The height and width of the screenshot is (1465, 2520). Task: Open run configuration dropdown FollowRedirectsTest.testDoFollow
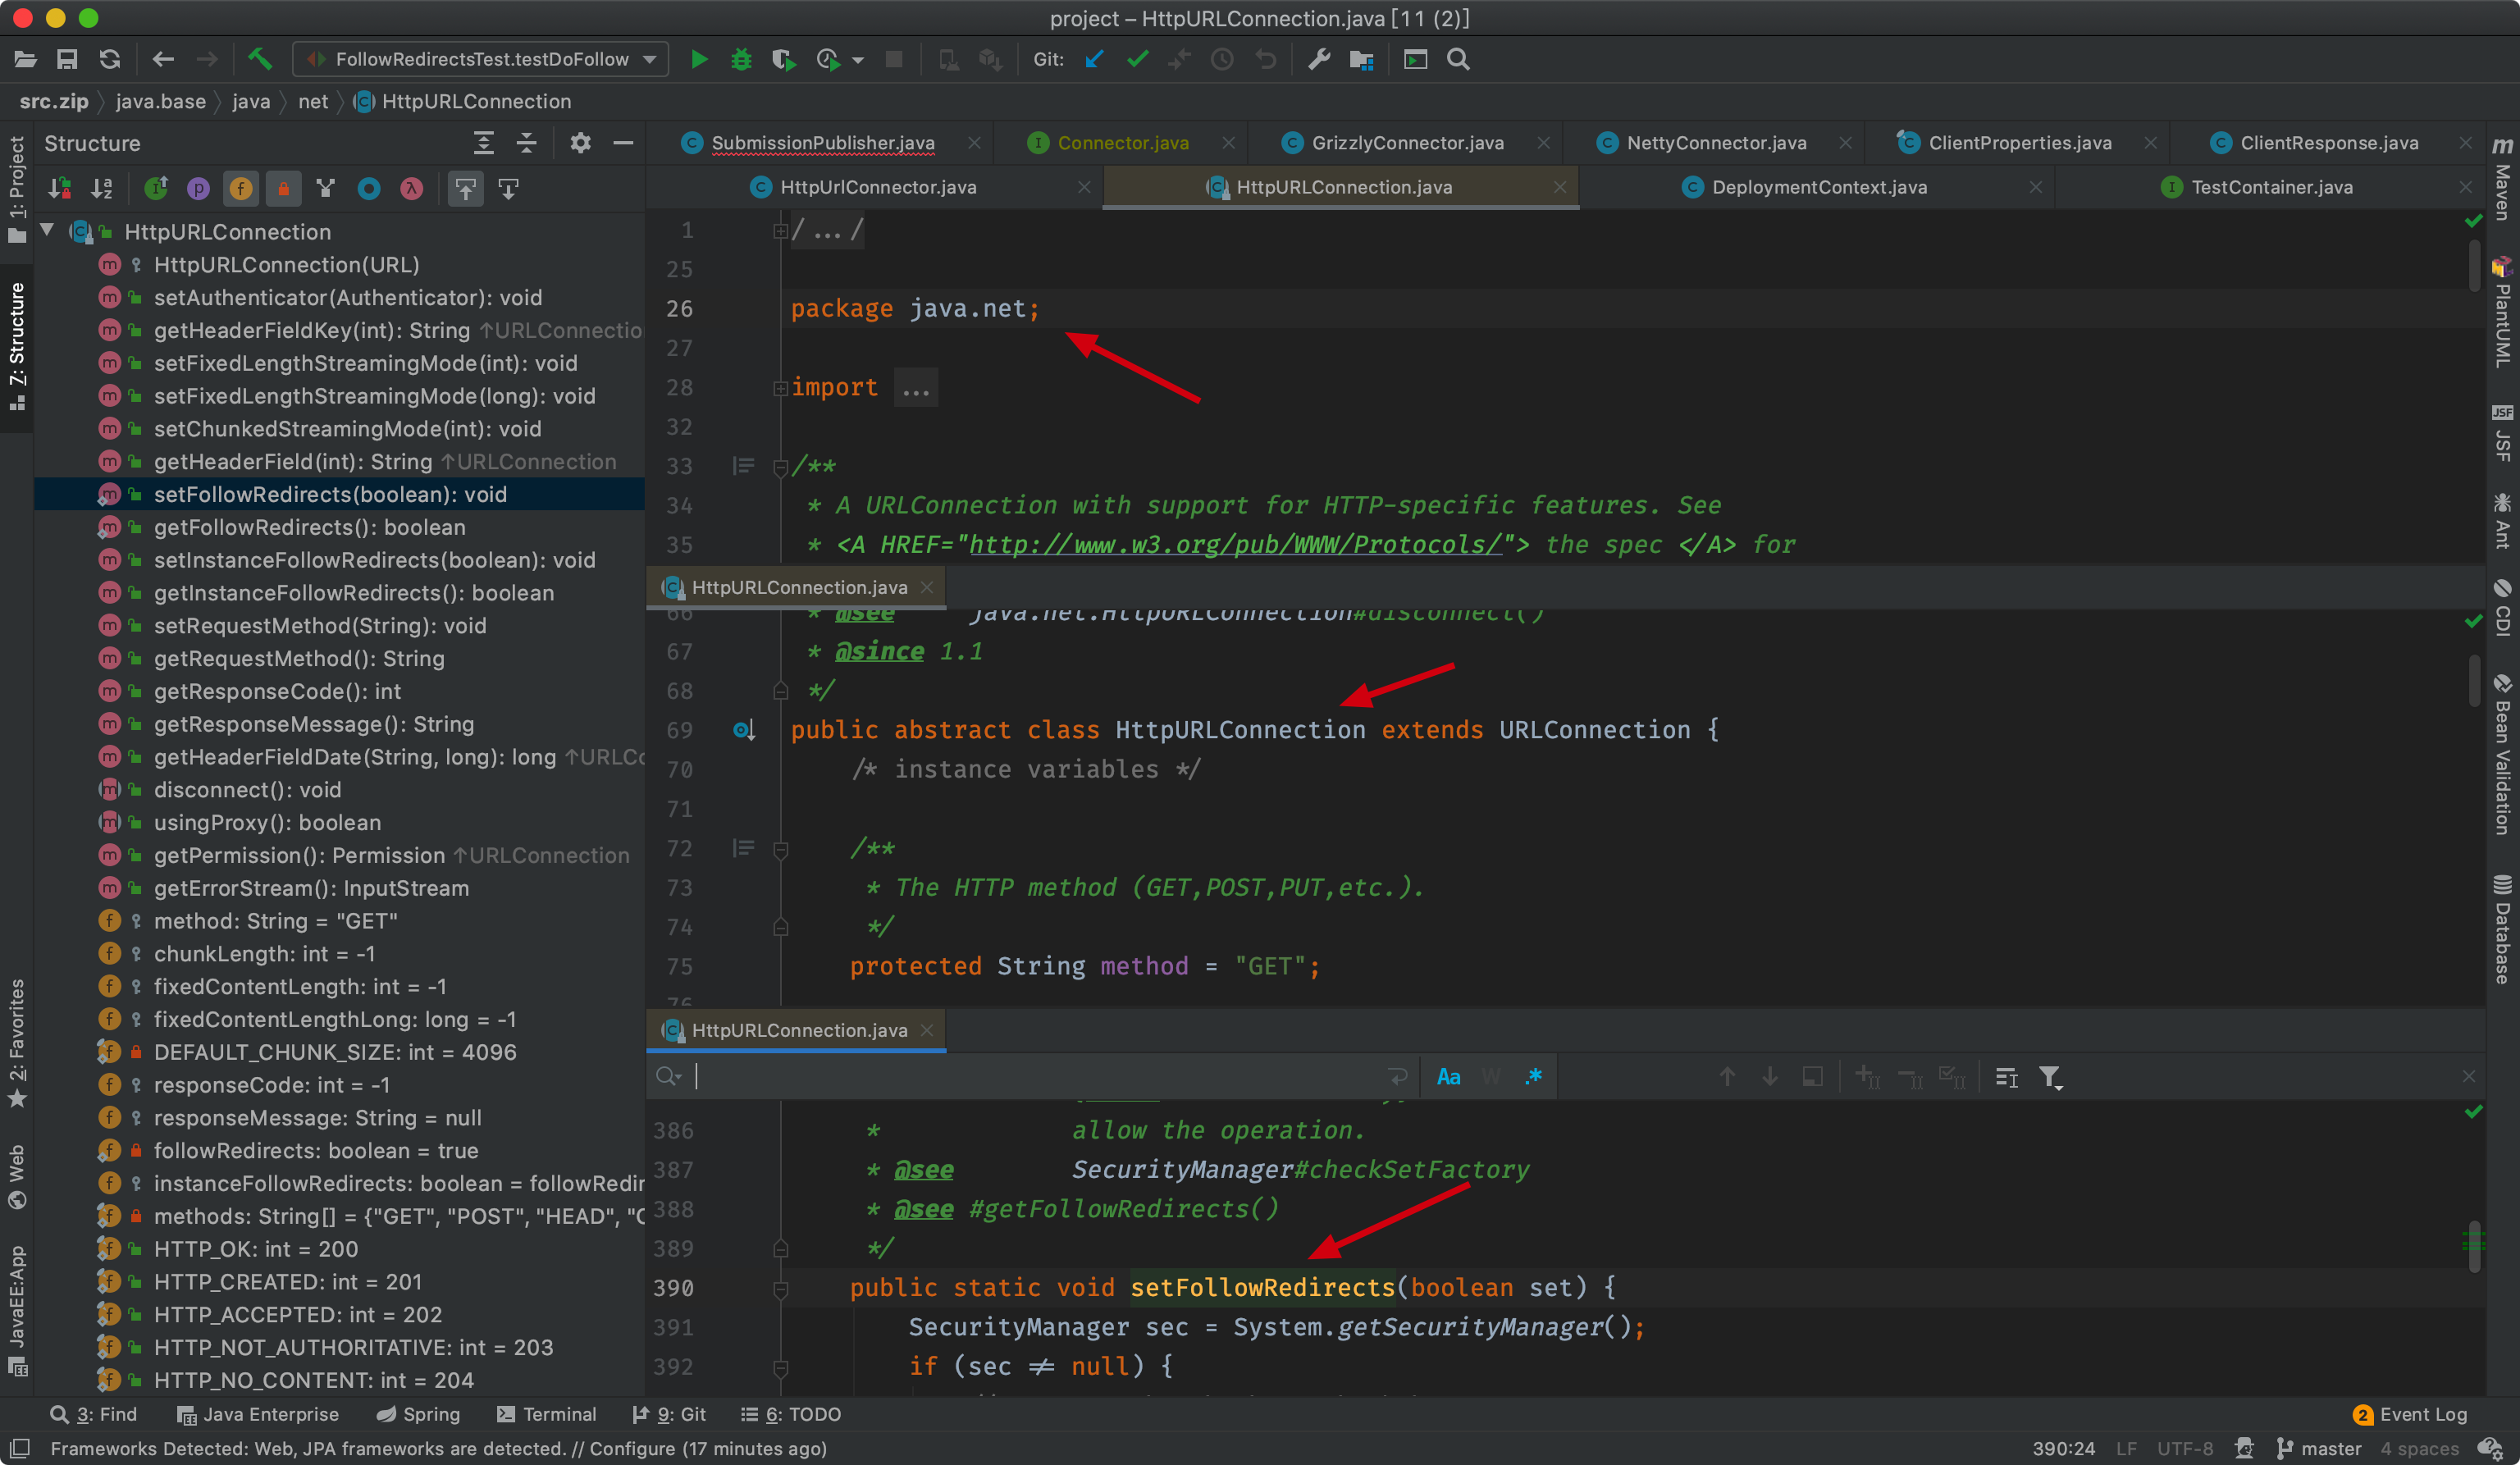pyautogui.click(x=481, y=60)
